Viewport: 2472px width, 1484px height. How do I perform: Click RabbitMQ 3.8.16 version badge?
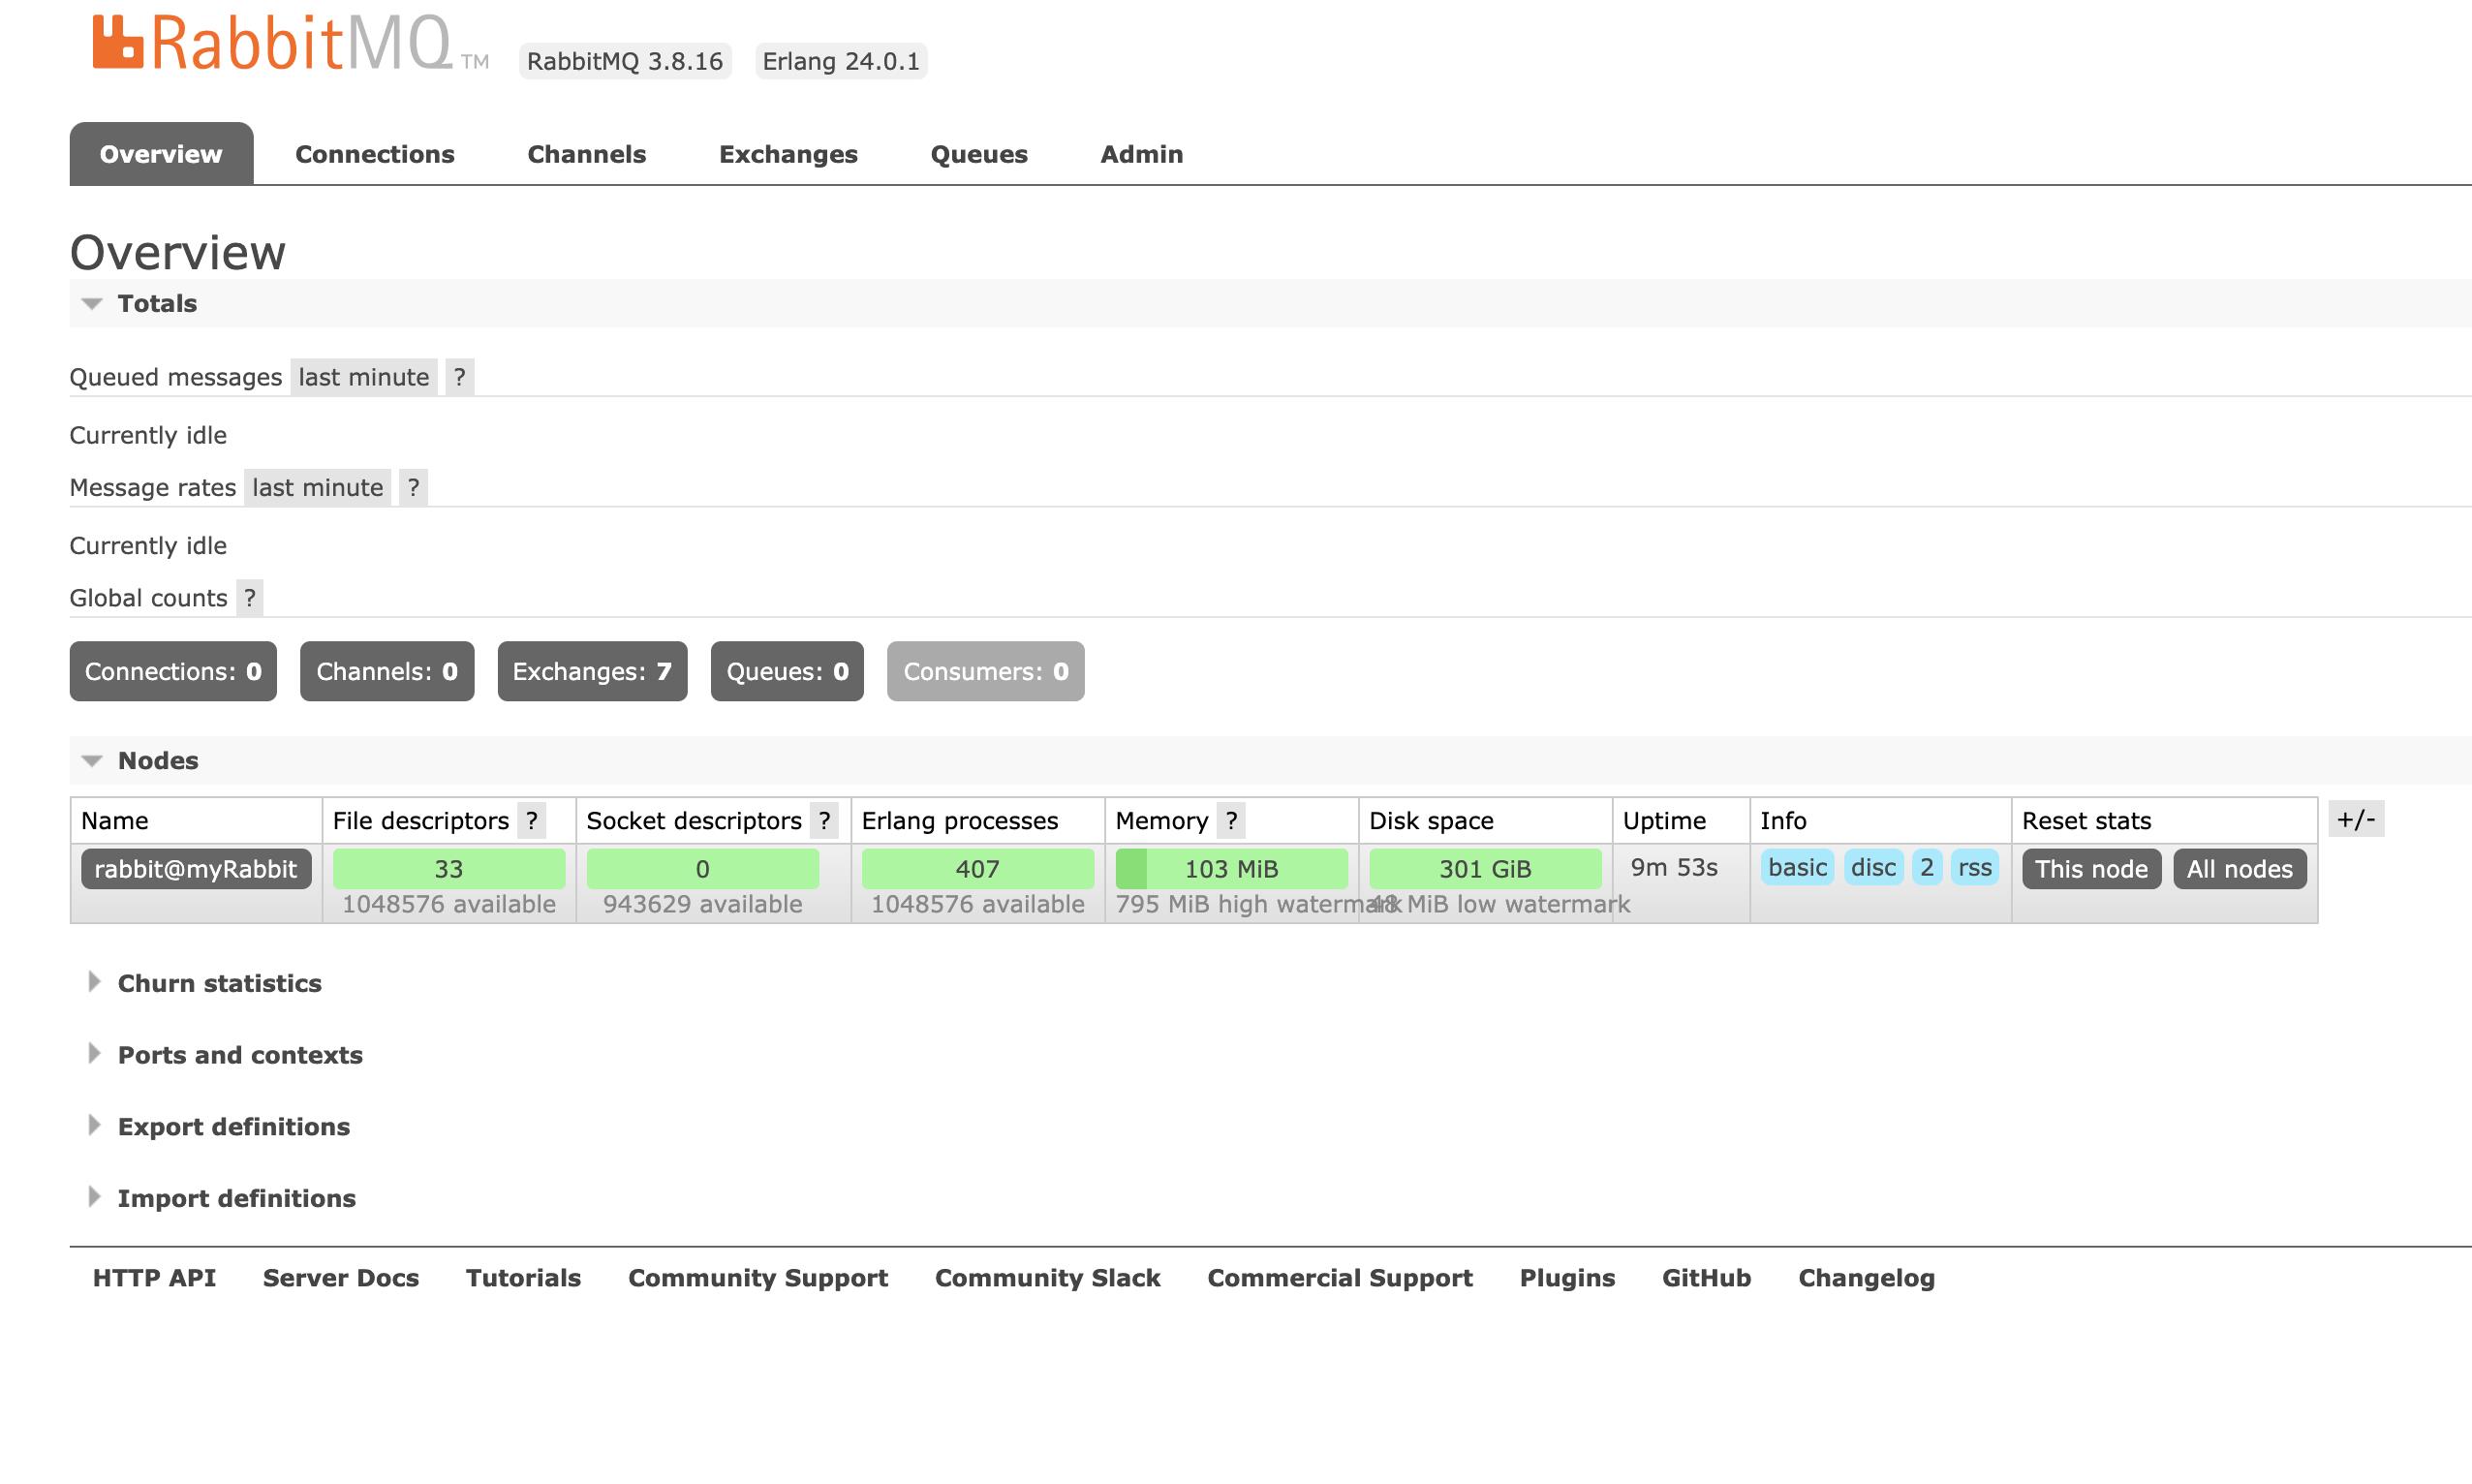(625, 61)
